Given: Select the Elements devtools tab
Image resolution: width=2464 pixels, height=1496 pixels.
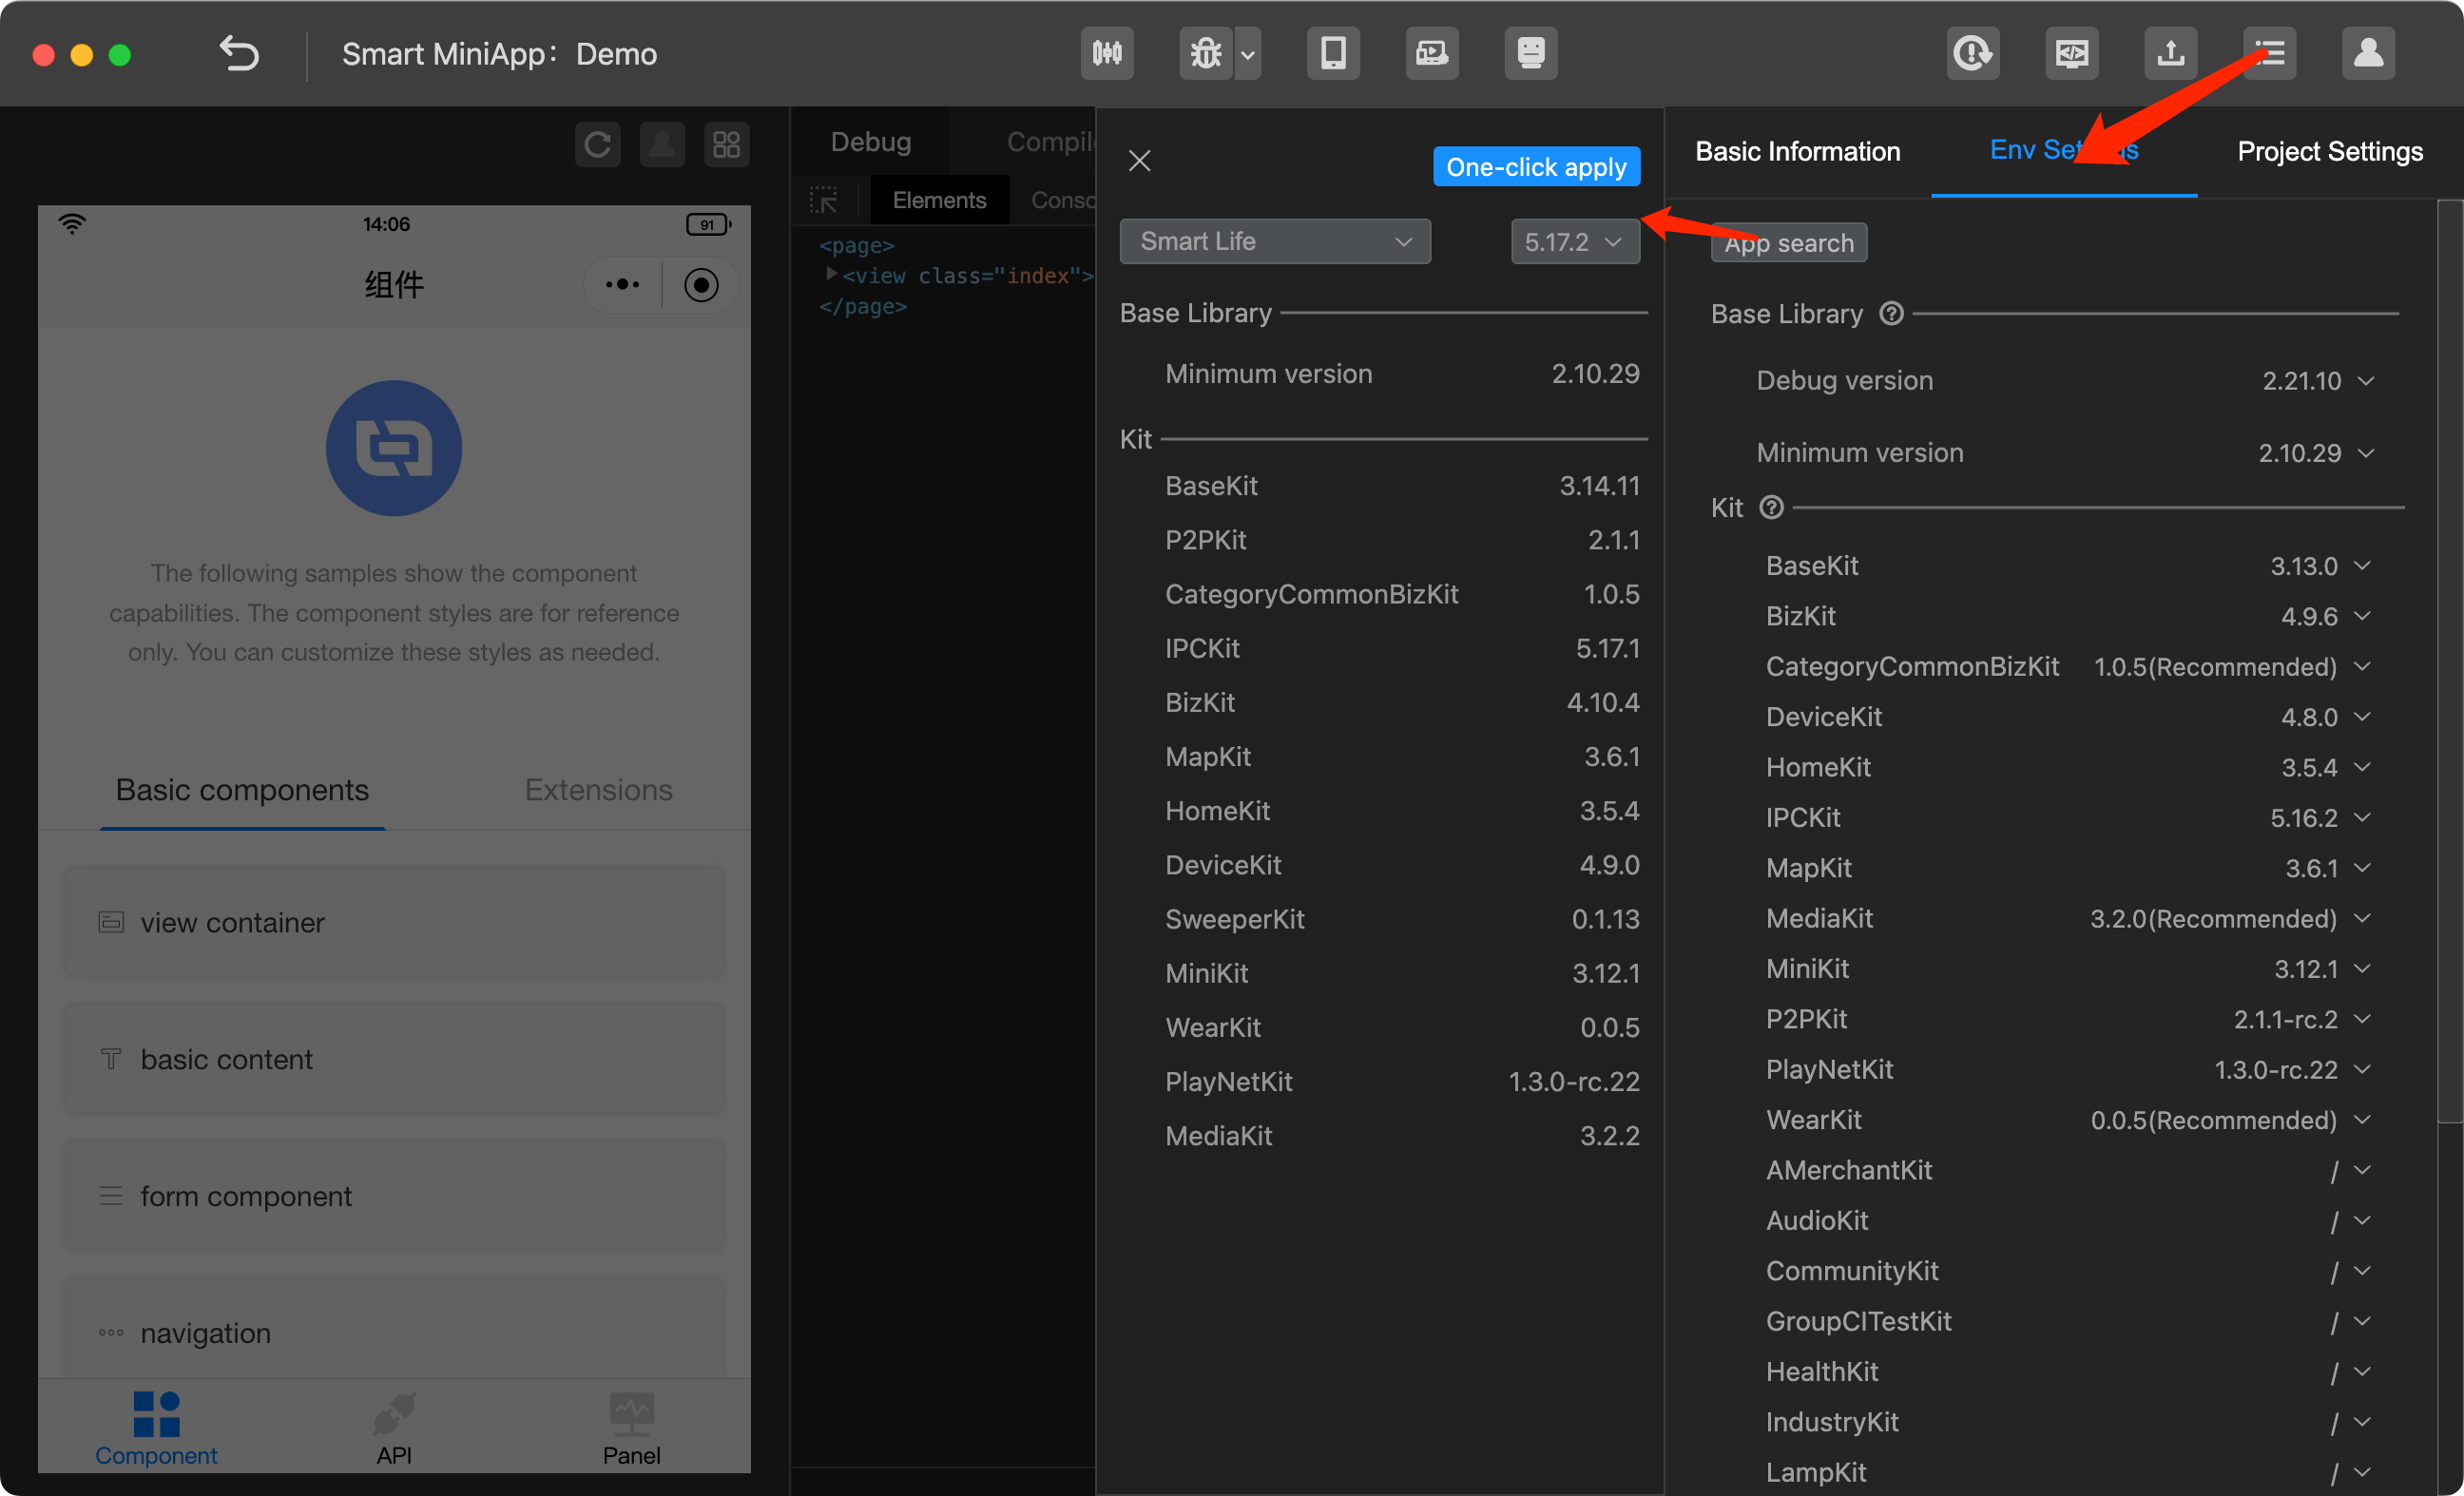Looking at the screenshot, I should 939,200.
